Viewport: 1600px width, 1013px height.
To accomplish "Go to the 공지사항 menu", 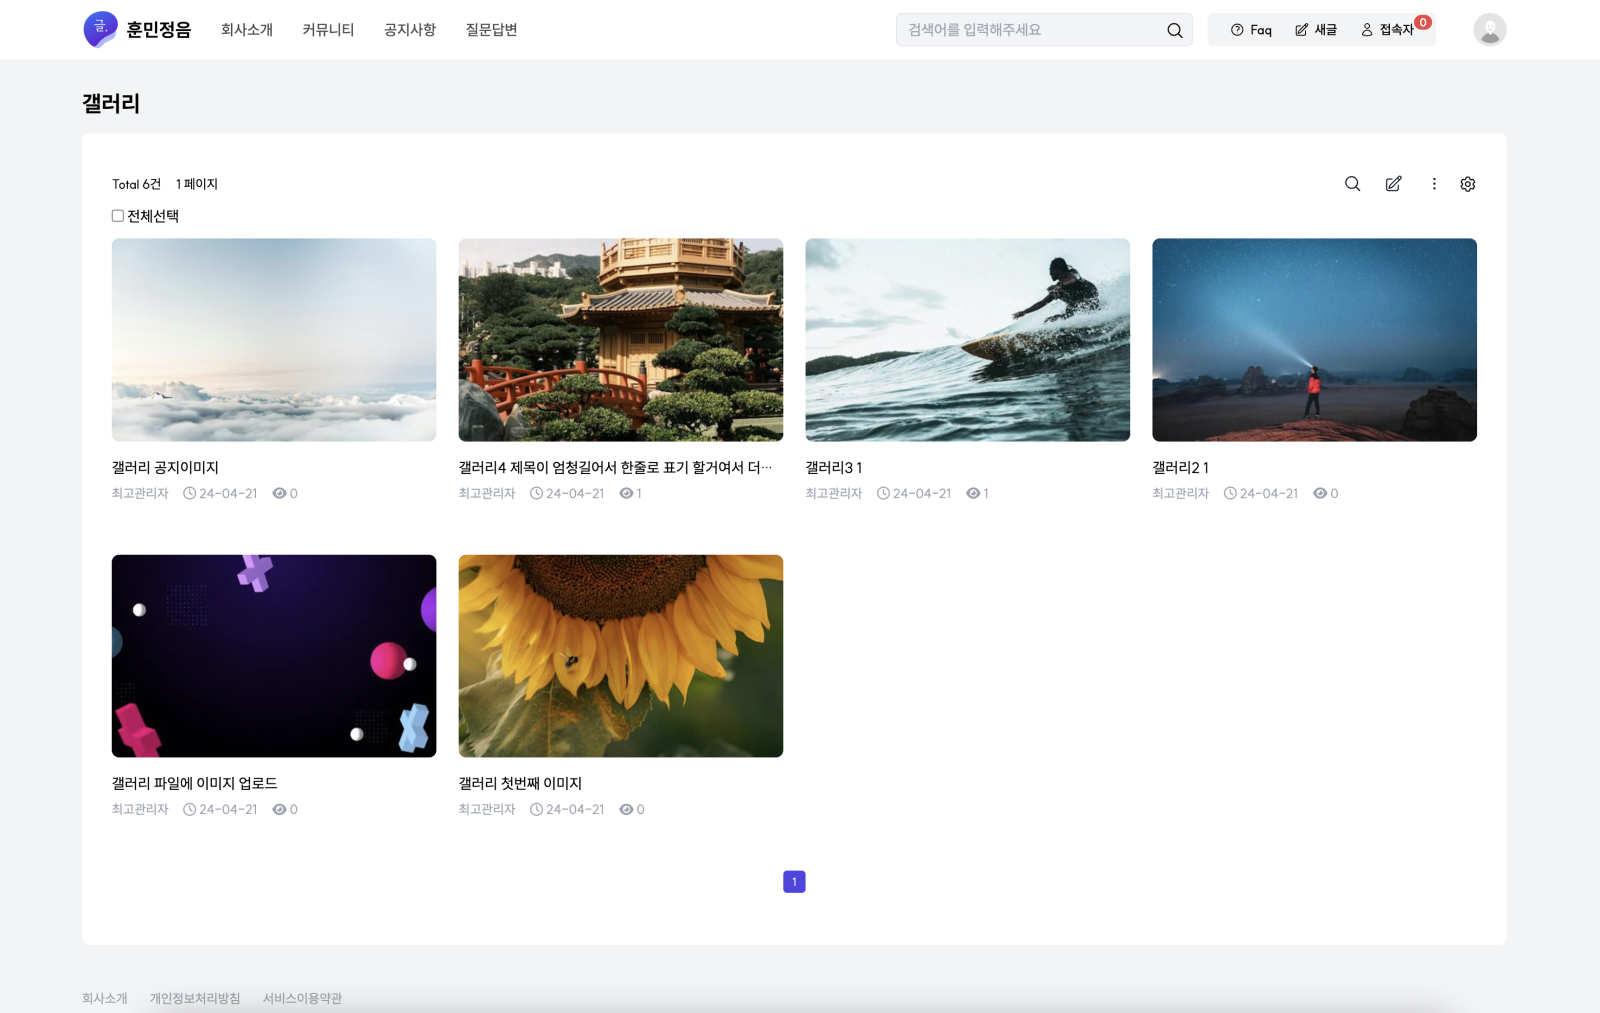I will point(410,30).
